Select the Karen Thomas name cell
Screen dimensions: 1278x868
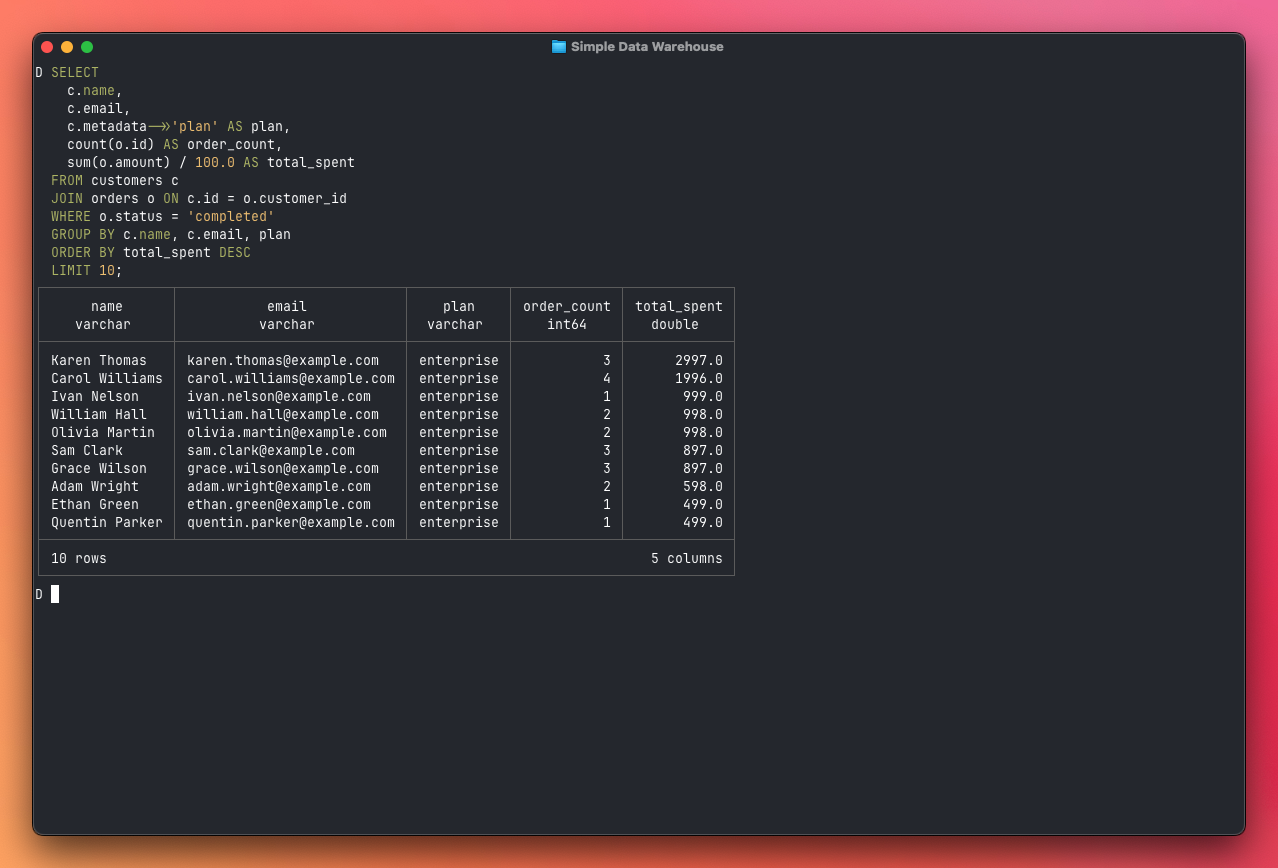[99, 361]
